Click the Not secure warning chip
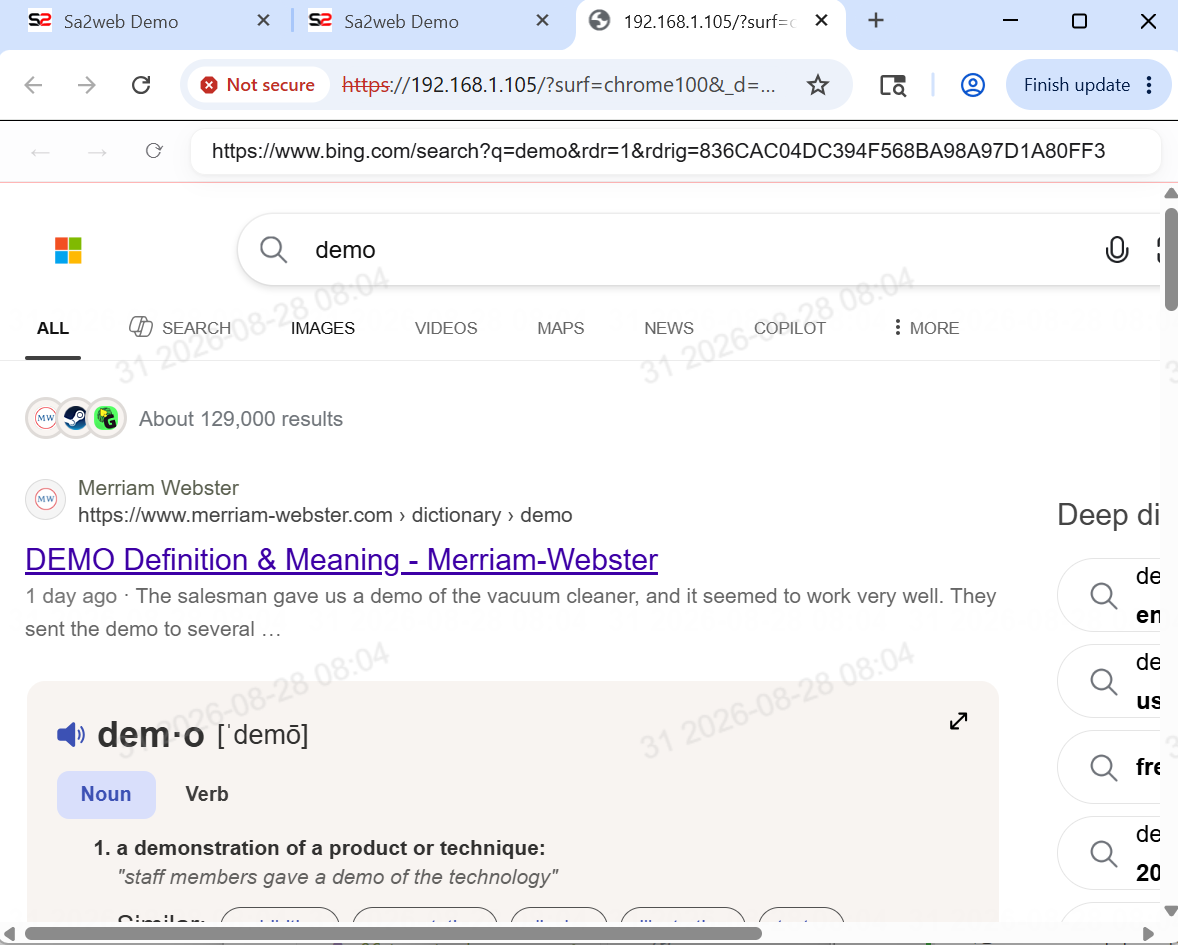 (x=258, y=85)
